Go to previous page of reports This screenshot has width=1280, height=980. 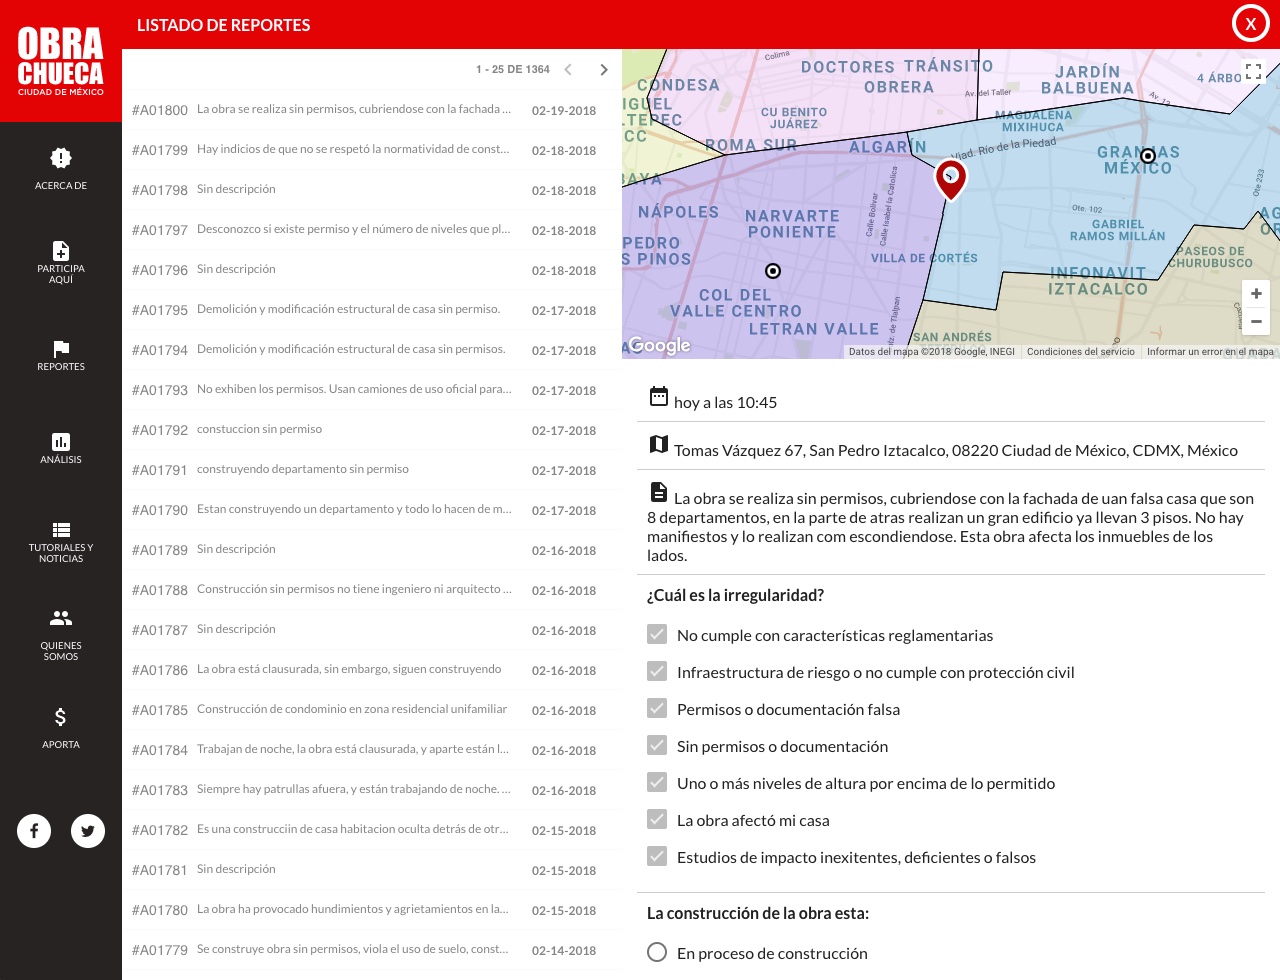pos(568,69)
